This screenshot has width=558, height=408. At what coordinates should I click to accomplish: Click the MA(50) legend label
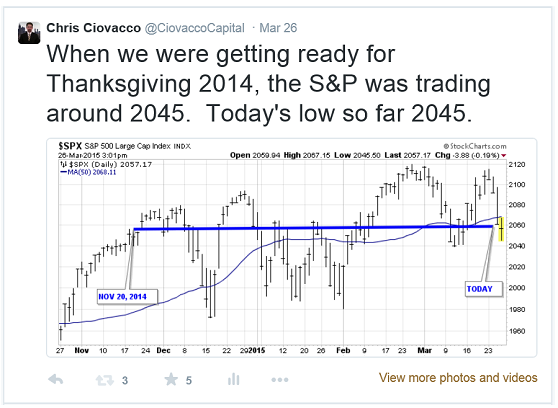click(89, 172)
